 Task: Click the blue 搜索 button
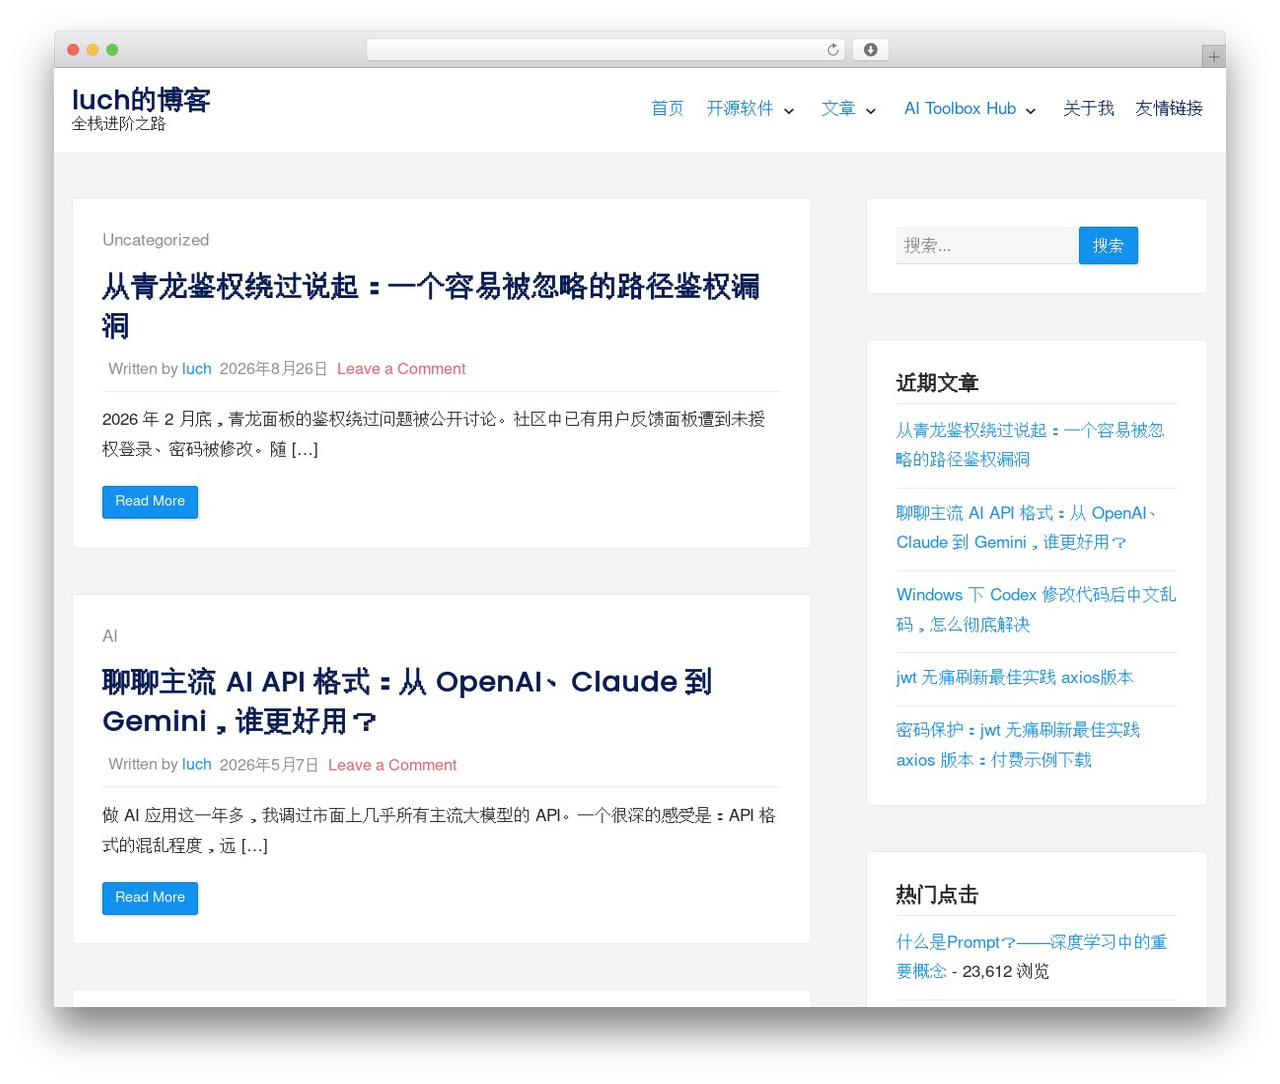(x=1108, y=246)
